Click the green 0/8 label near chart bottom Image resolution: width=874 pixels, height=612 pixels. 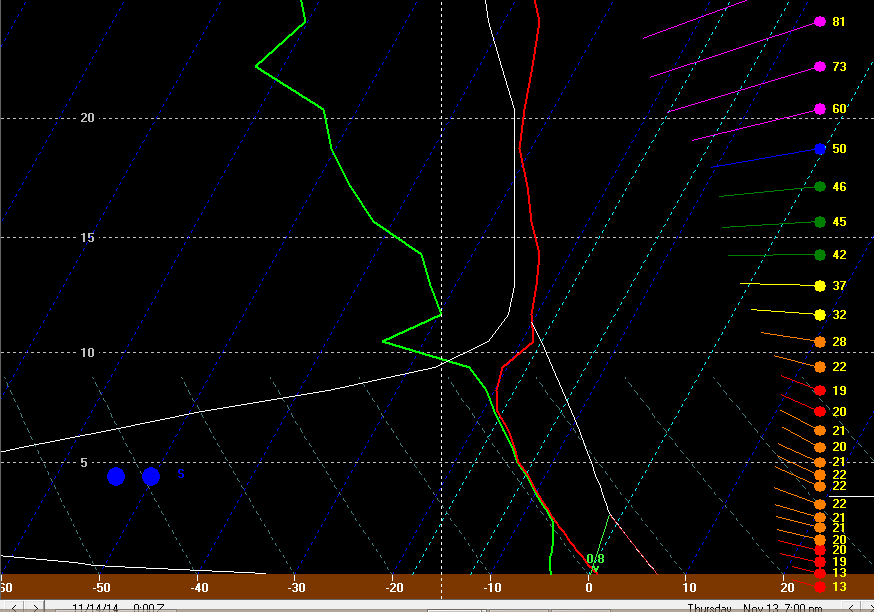pos(595,558)
